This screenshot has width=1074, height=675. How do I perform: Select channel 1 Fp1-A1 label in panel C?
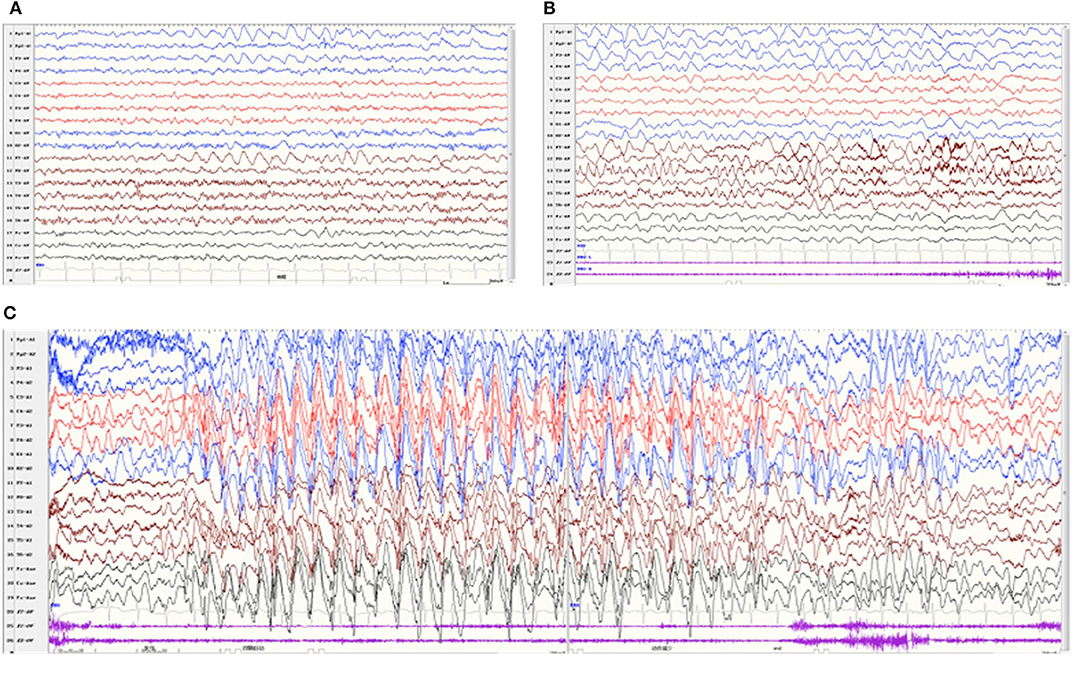coord(25,340)
